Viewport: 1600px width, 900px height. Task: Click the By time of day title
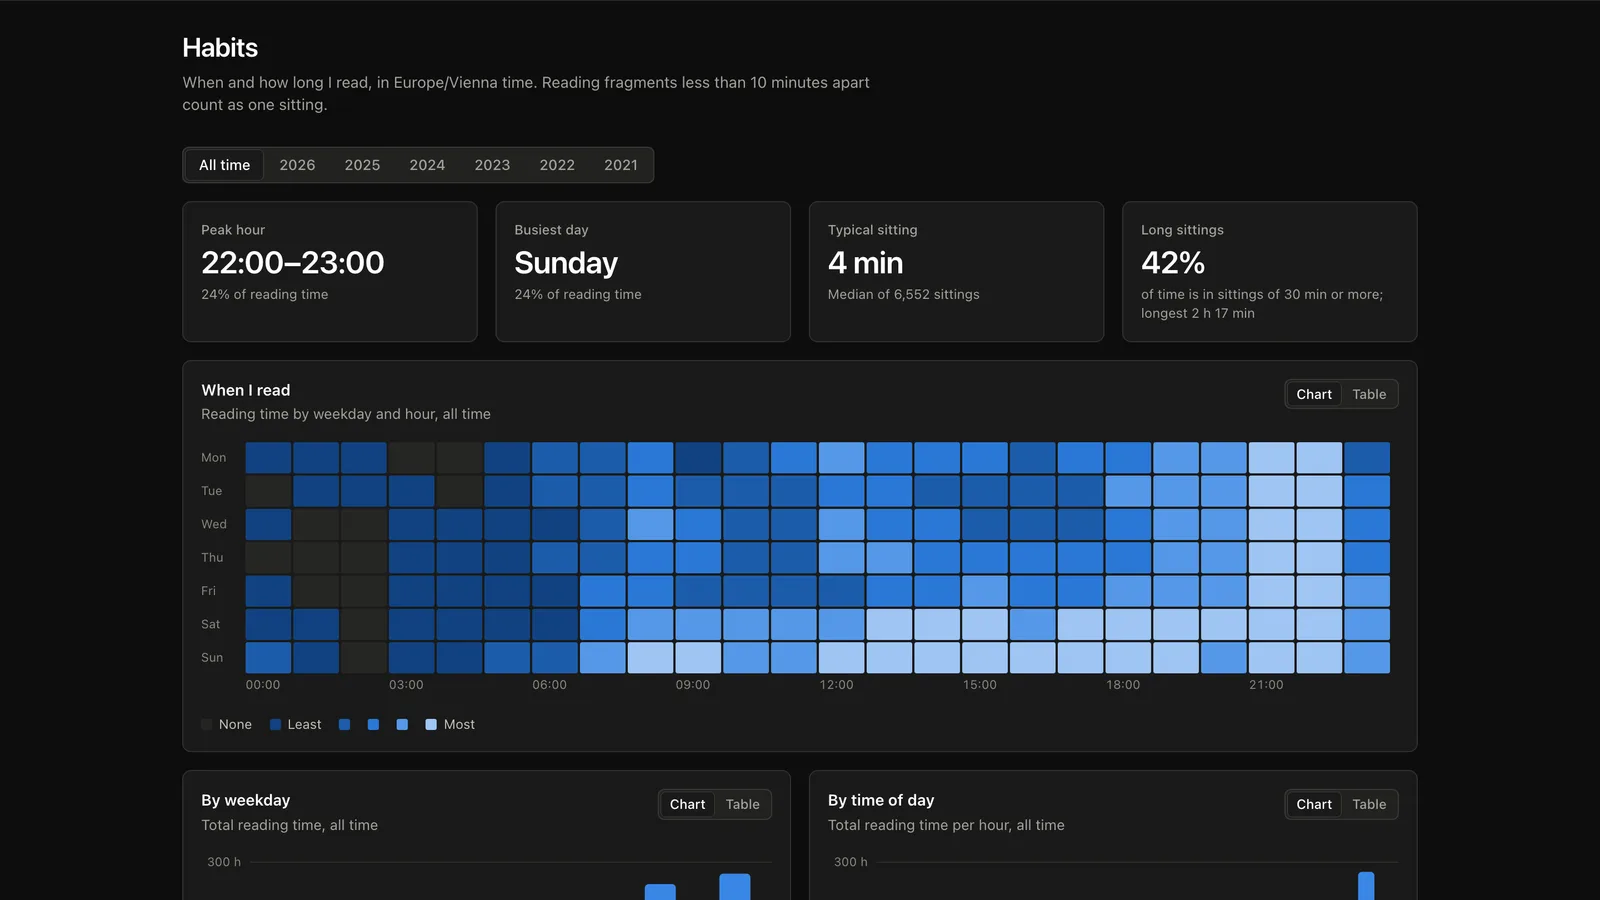(881, 800)
